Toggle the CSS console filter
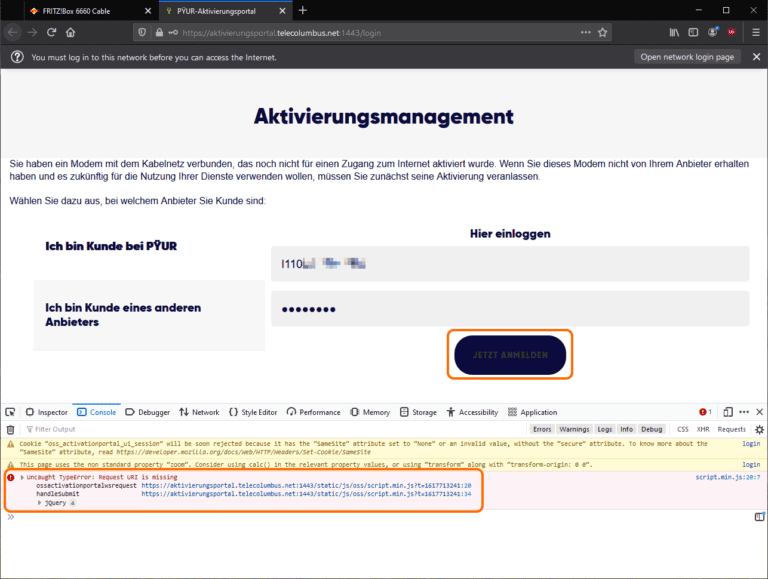 683,429
